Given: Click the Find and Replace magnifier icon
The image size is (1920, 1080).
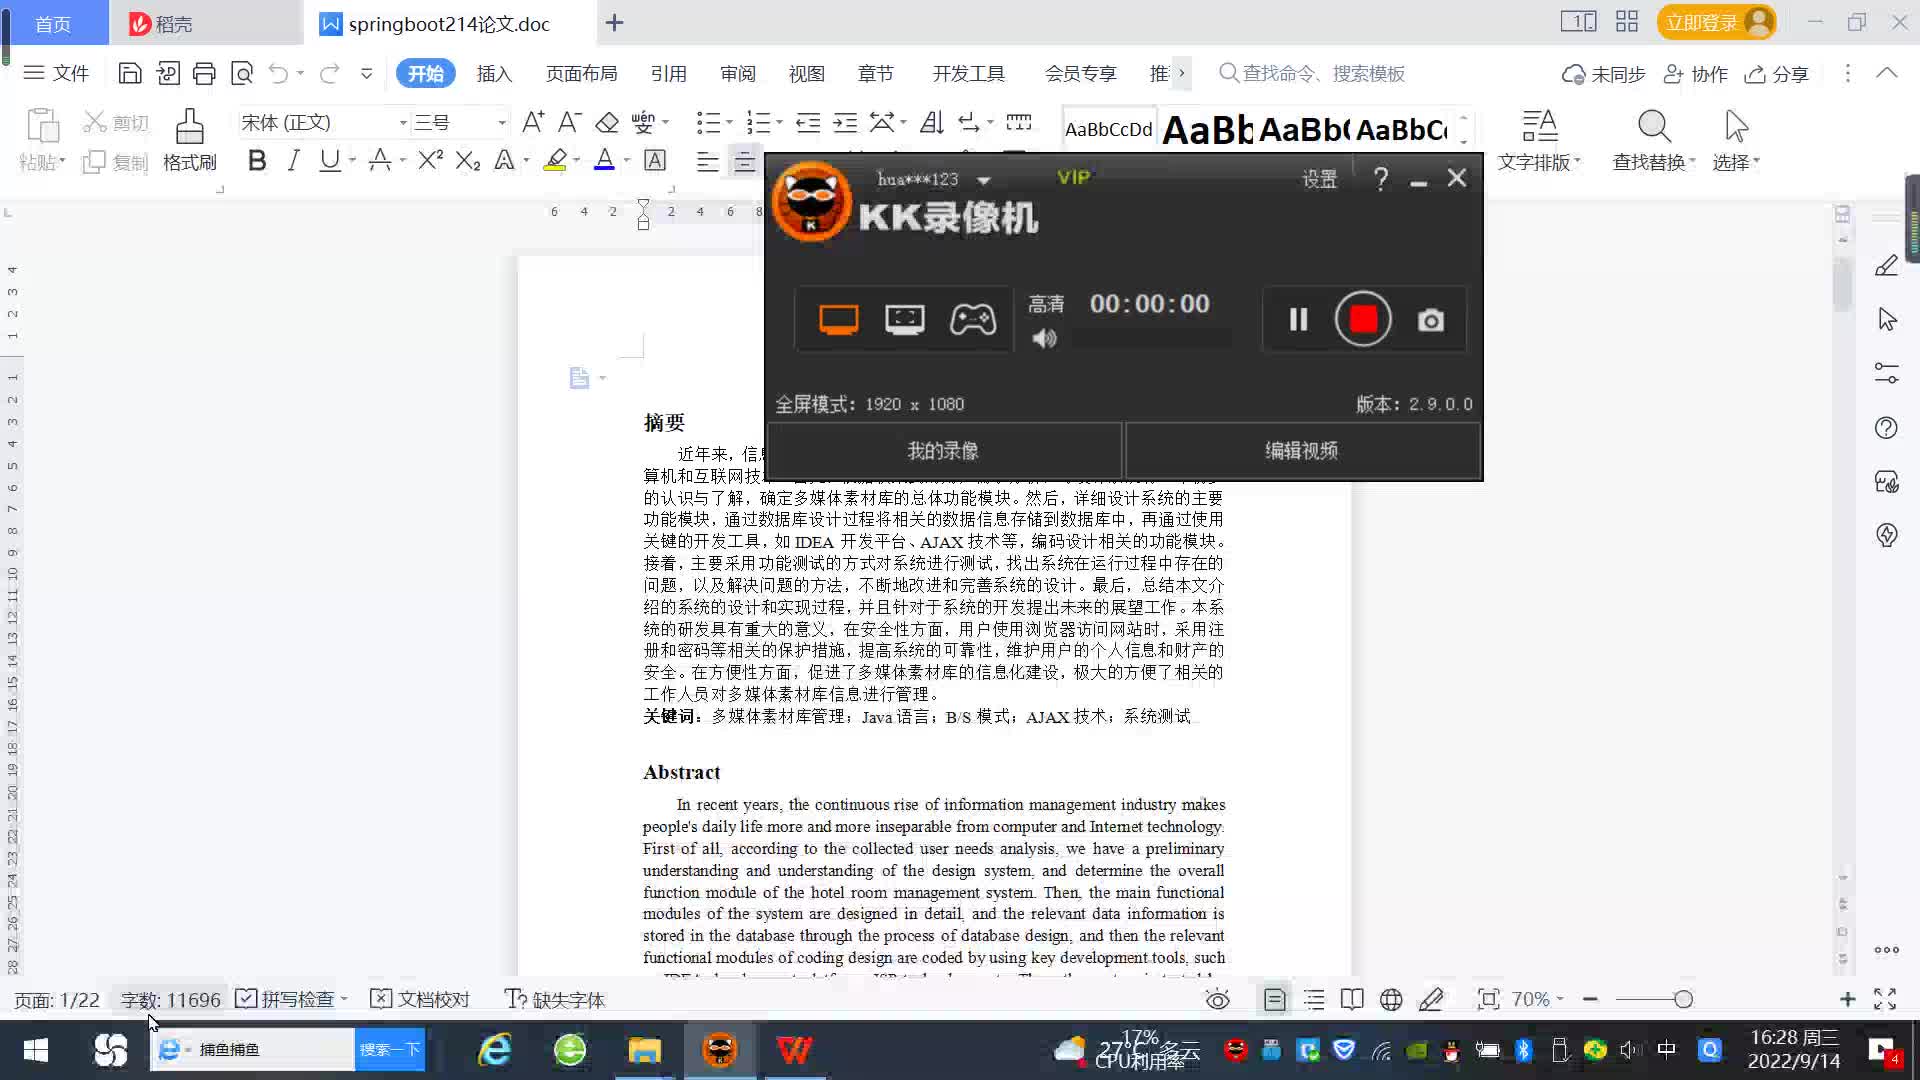Looking at the screenshot, I should [x=1654, y=126].
